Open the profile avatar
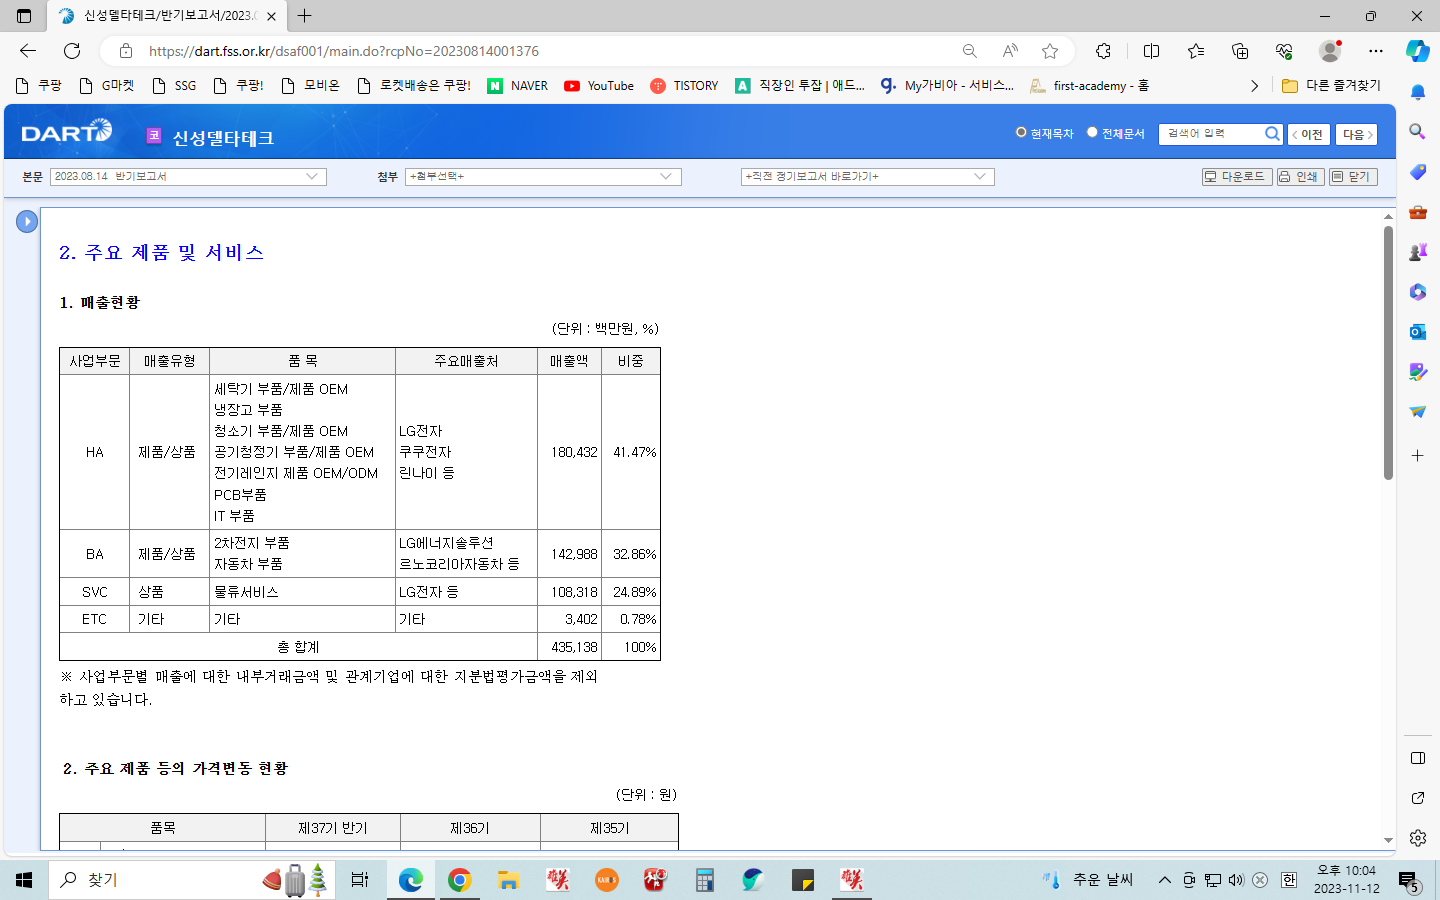Image resolution: width=1440 pixels, height=900 pixels. tap(1330, 51)
